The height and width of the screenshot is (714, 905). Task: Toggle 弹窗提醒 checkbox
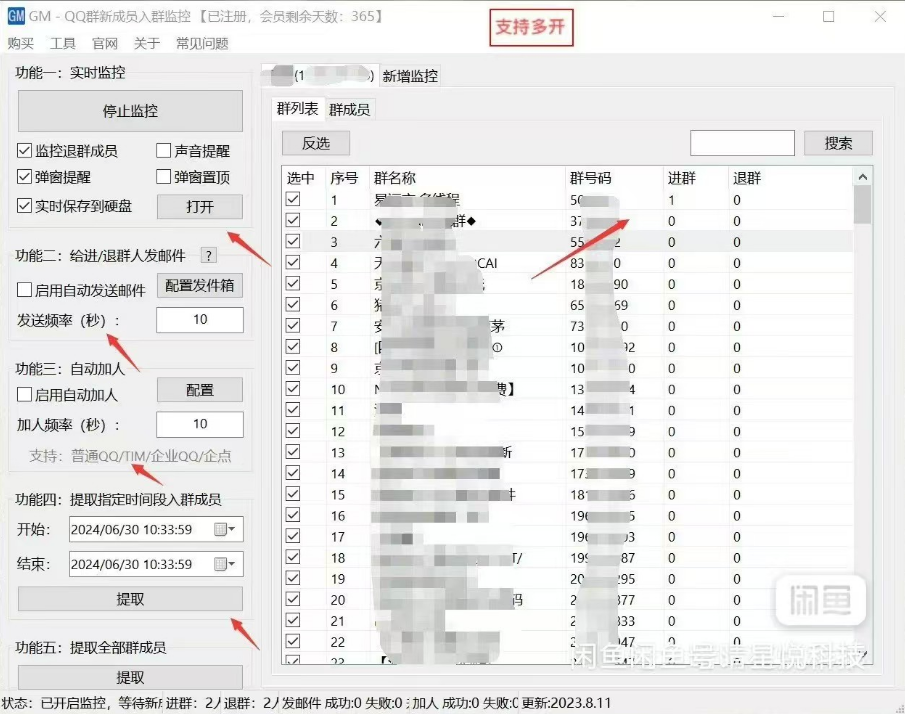[x=24, y=177]
